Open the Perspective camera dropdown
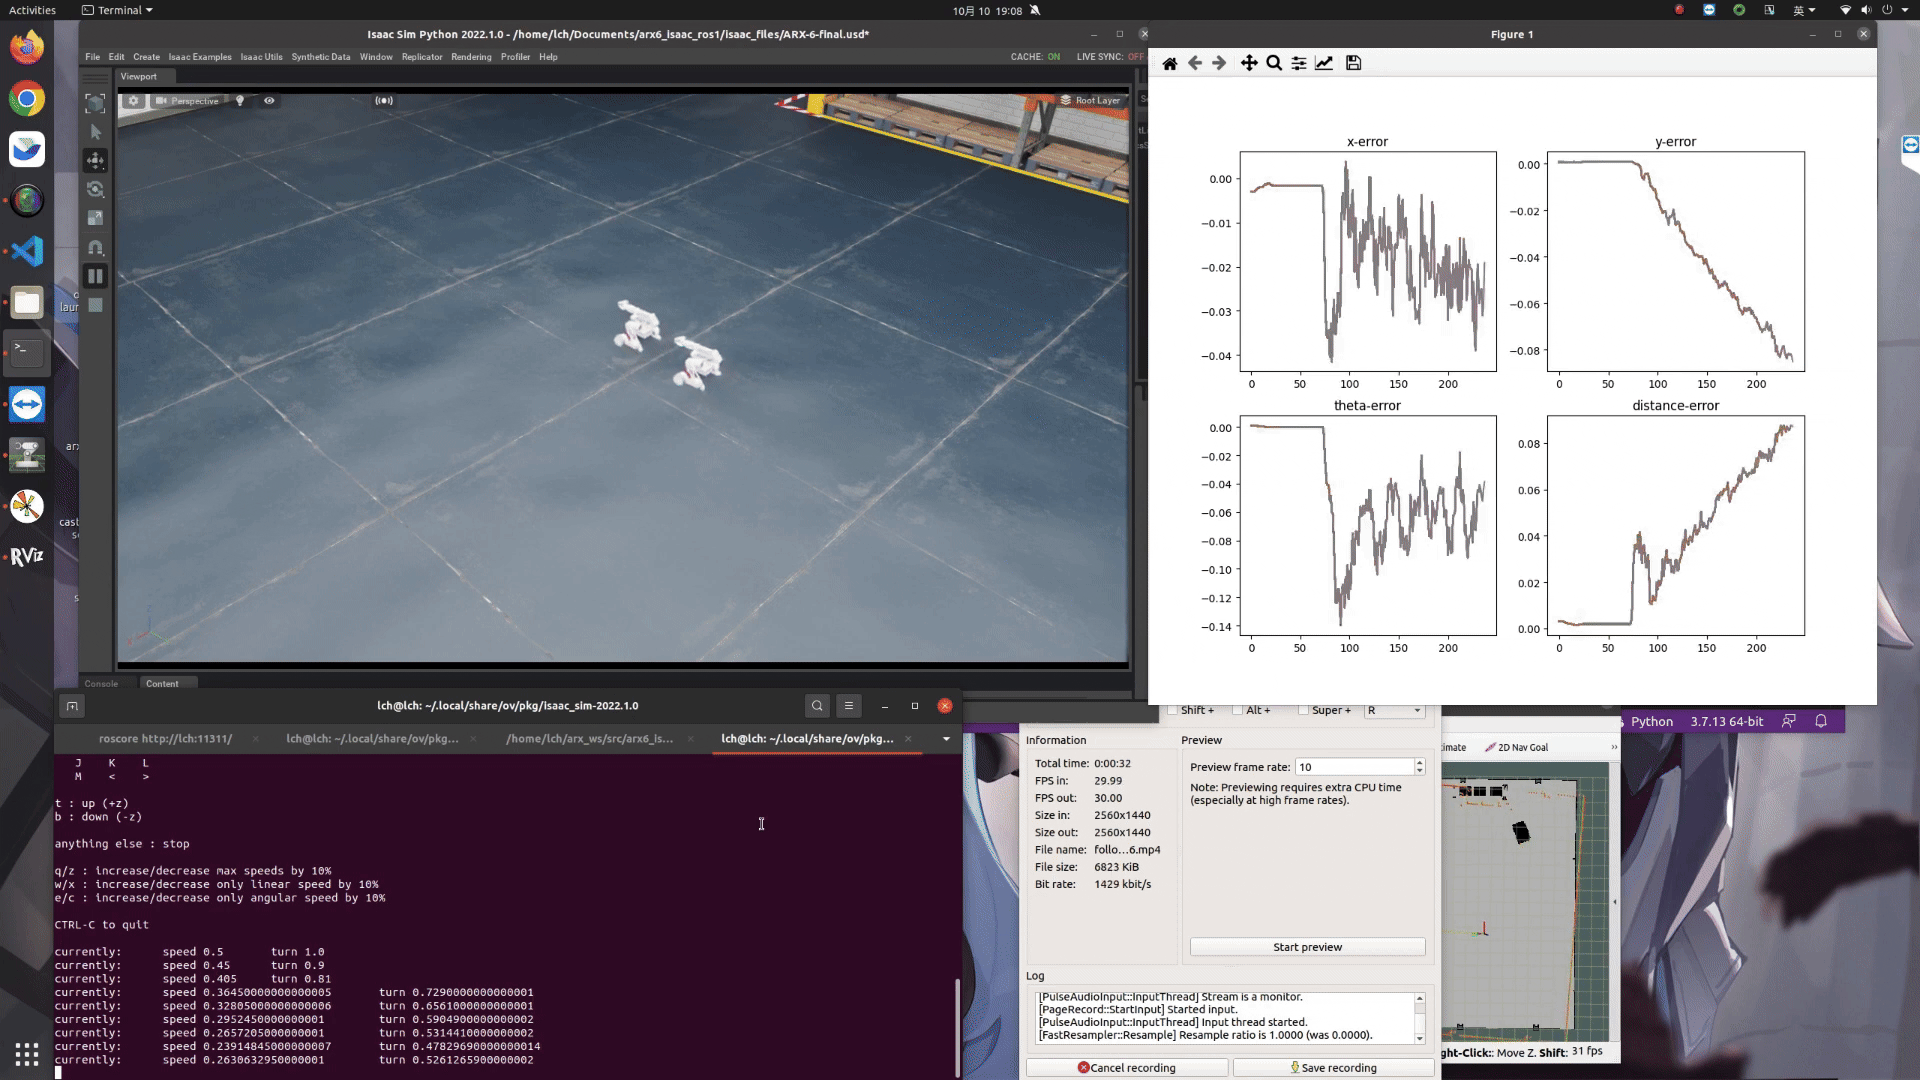The image size is (1920, 1080). [x=187, y=101]
